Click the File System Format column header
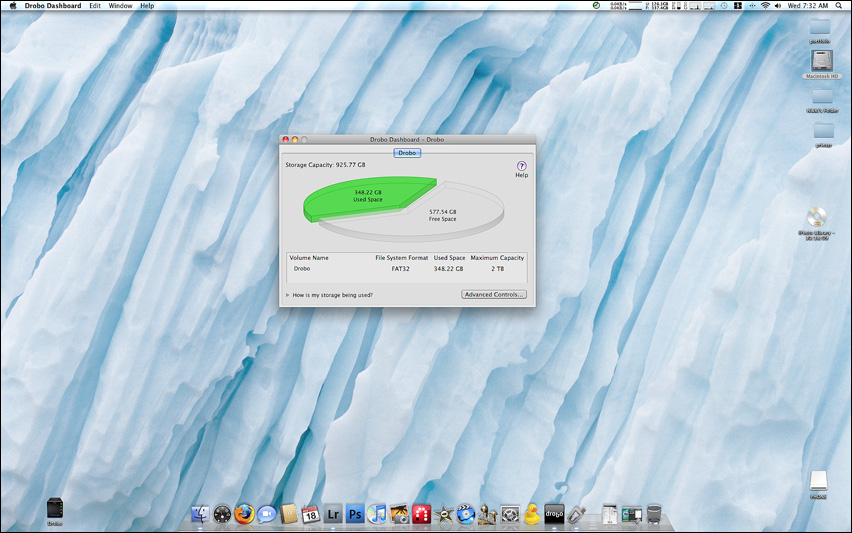The width and height of the screenshot is (852, 533). (x=402, y=258)
